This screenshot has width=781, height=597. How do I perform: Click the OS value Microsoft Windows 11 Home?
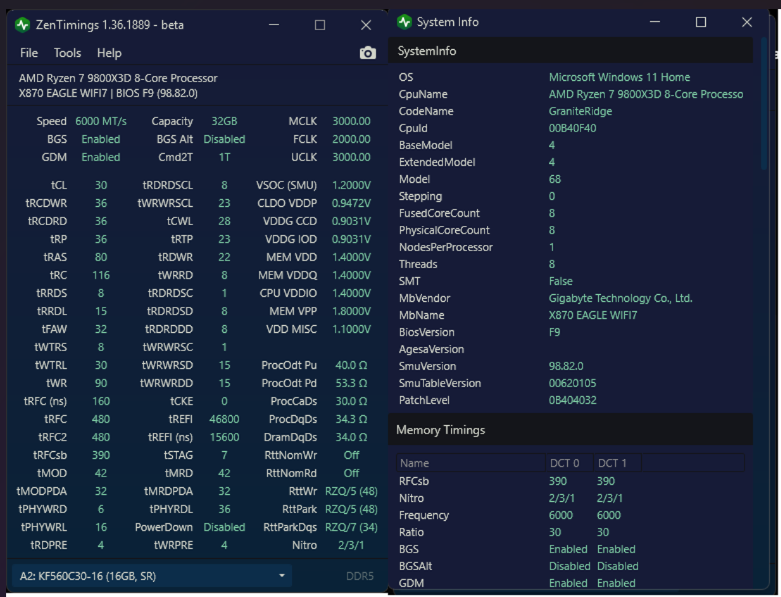(619, 77)
